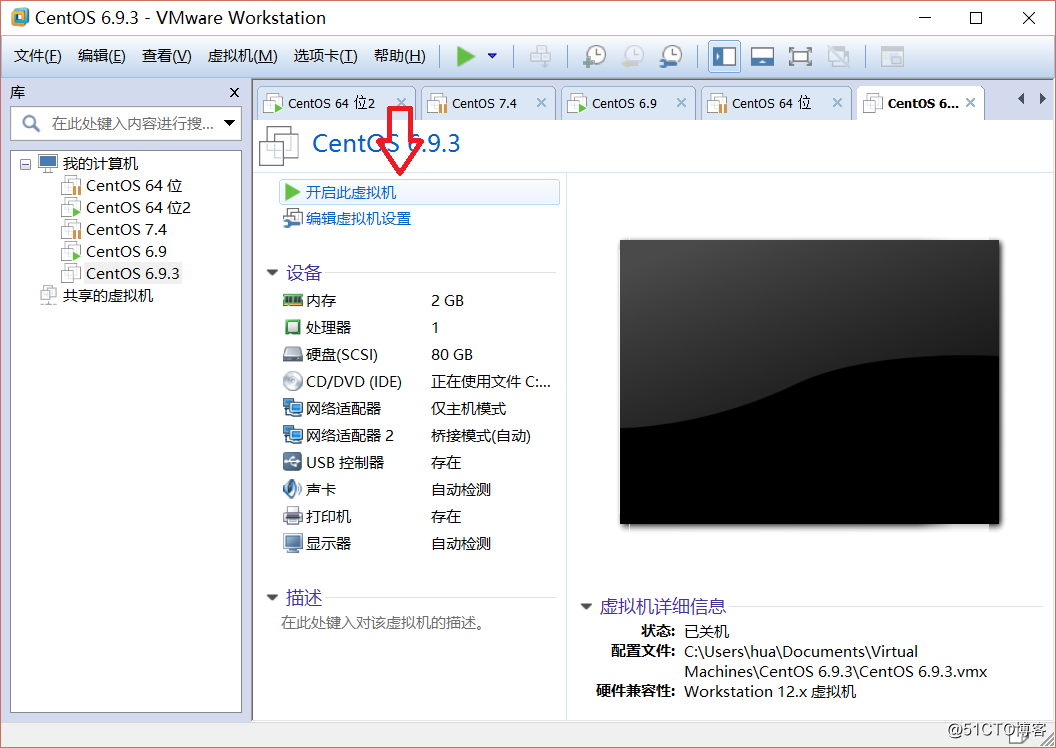1056x748 pixels.
Task: Click the green power-on toolbar button
Action: tap(465, 56)
